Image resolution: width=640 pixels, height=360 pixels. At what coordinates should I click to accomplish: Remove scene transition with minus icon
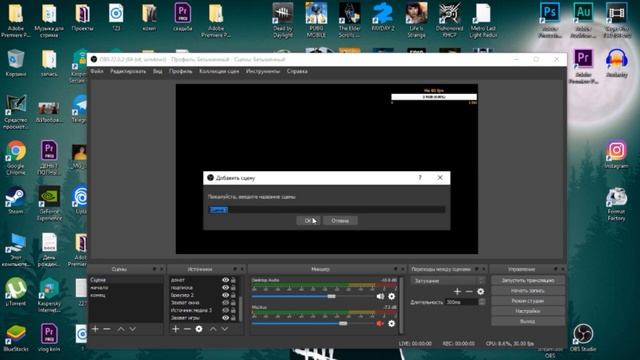pos(469,291)
